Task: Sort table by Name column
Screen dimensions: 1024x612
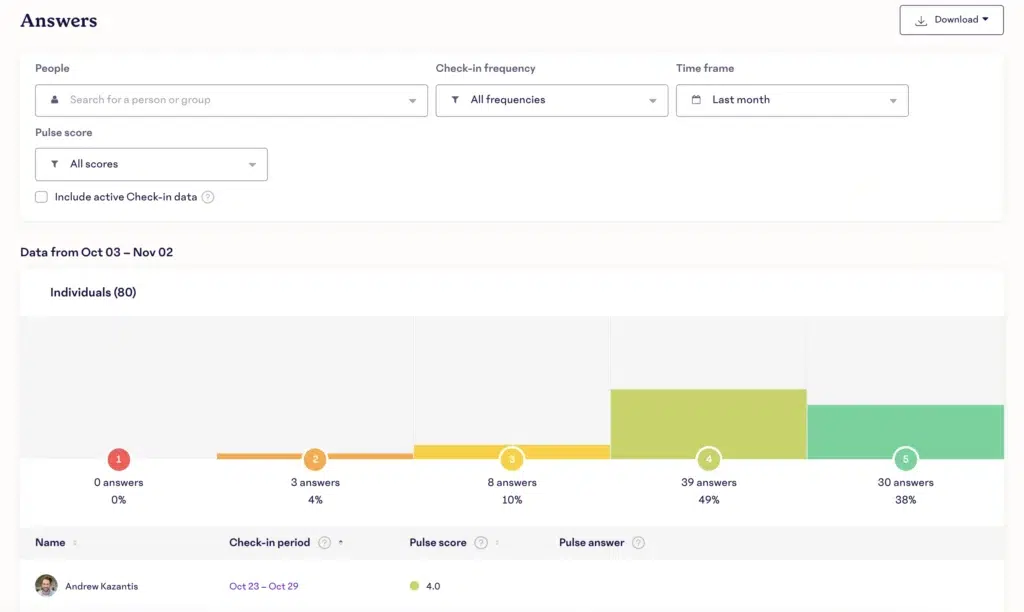Action: (75, 543)
